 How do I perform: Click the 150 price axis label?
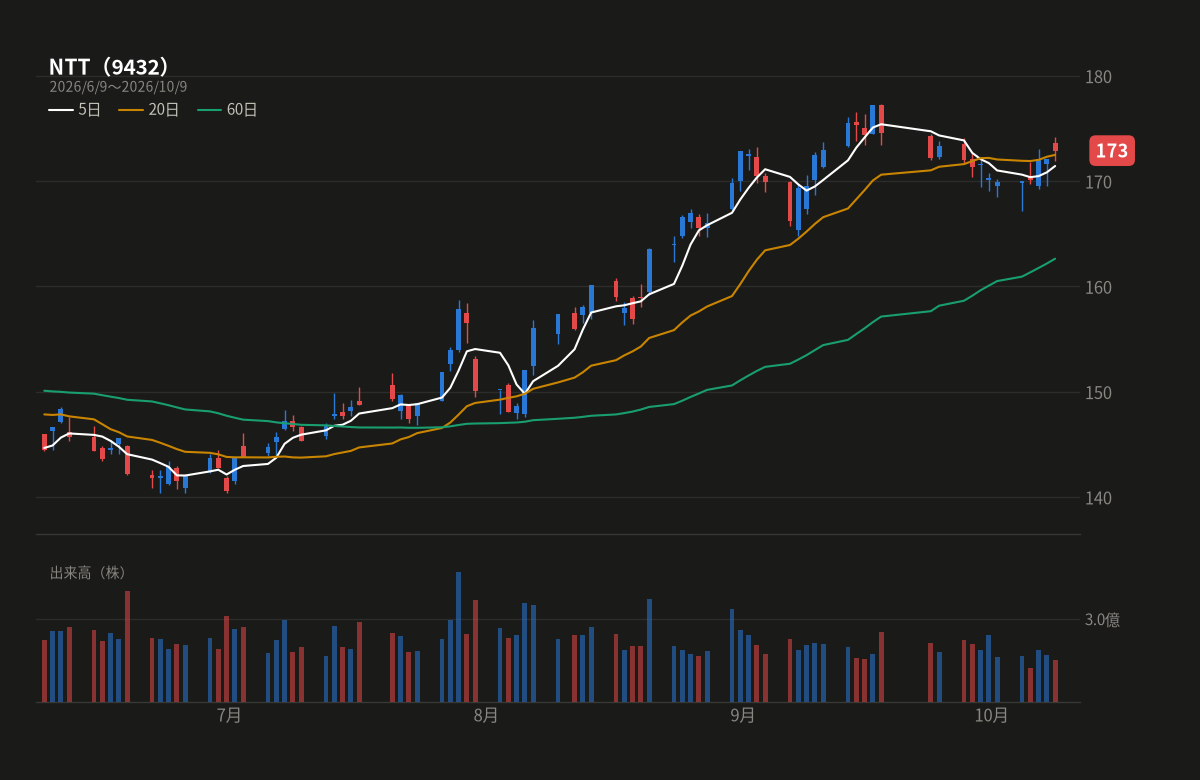pyautogui.click(x=1099, y=392)
